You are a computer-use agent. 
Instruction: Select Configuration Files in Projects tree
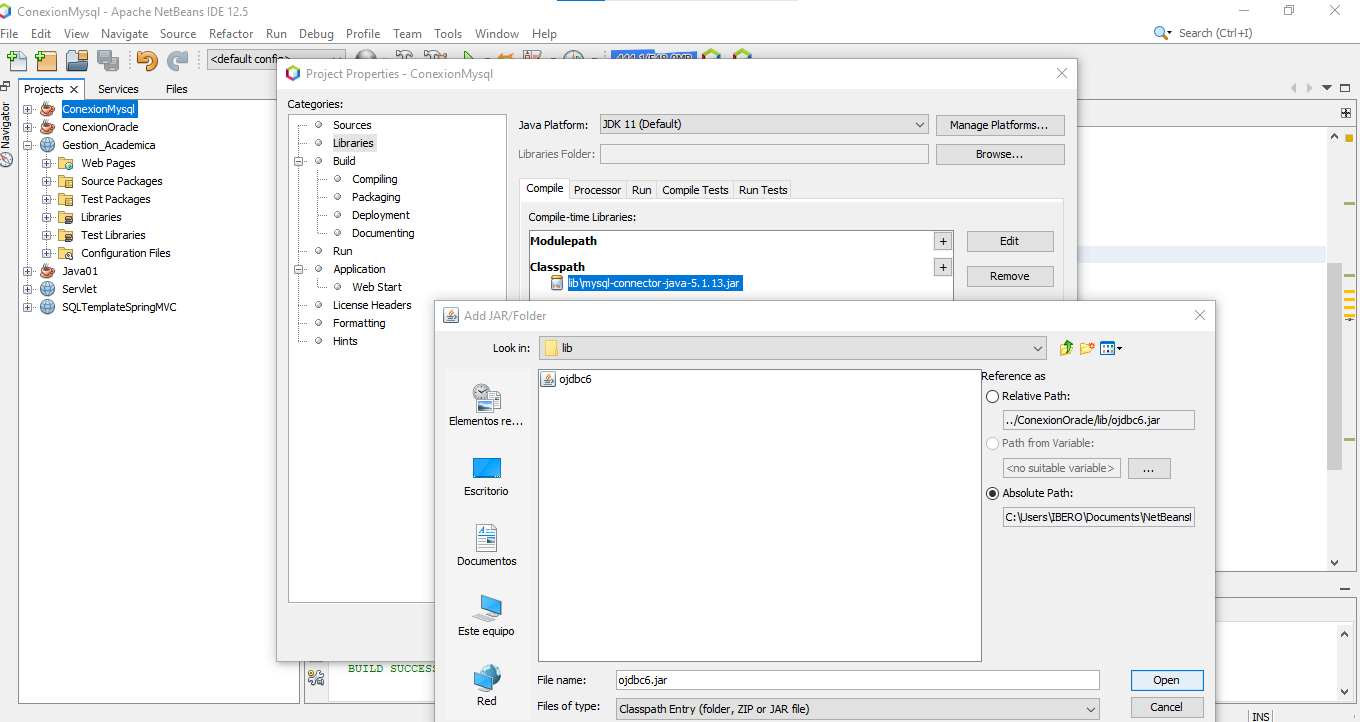126,253
